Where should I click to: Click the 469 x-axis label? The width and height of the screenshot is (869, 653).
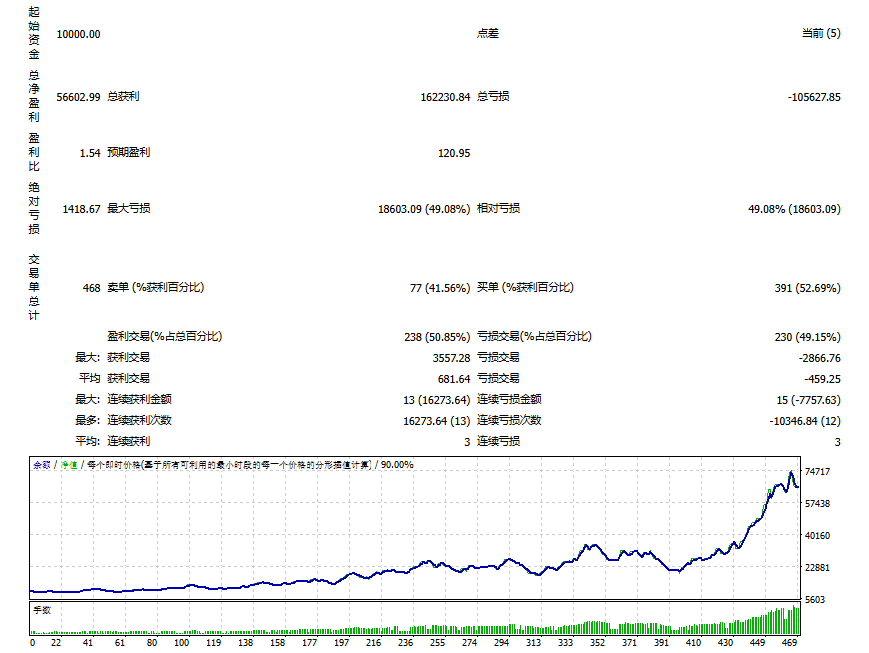[x=789, y=643]
